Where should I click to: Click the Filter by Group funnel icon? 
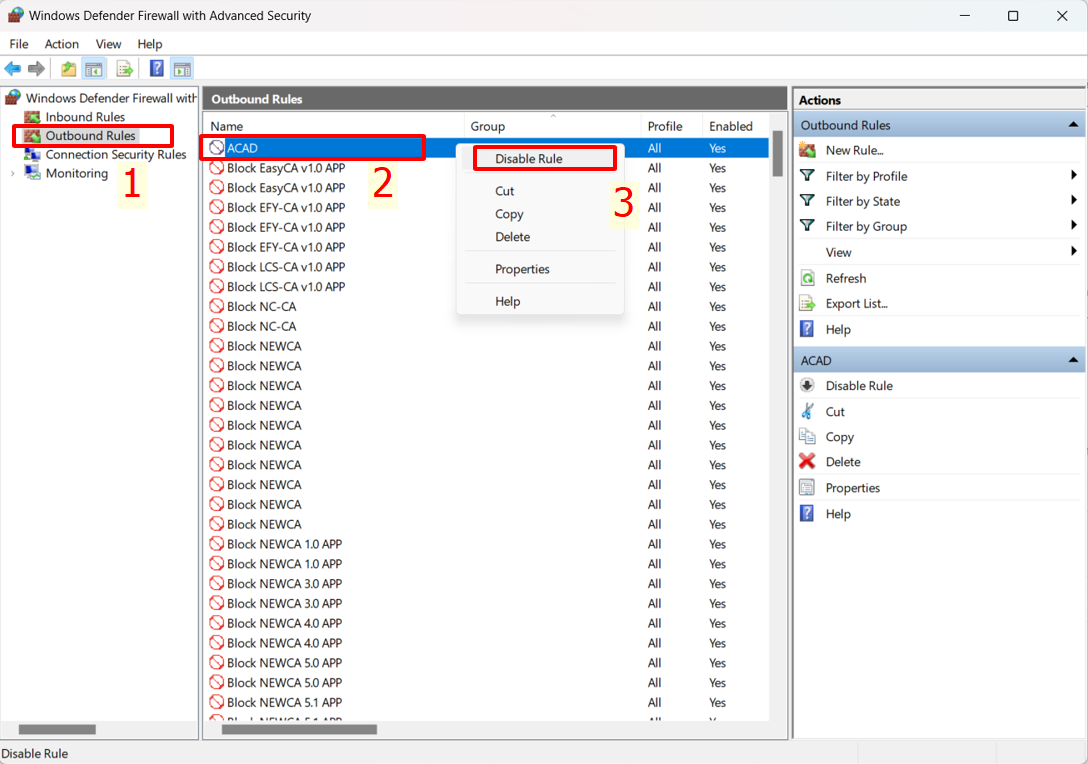pyautogui.click(x=807, y=226)
